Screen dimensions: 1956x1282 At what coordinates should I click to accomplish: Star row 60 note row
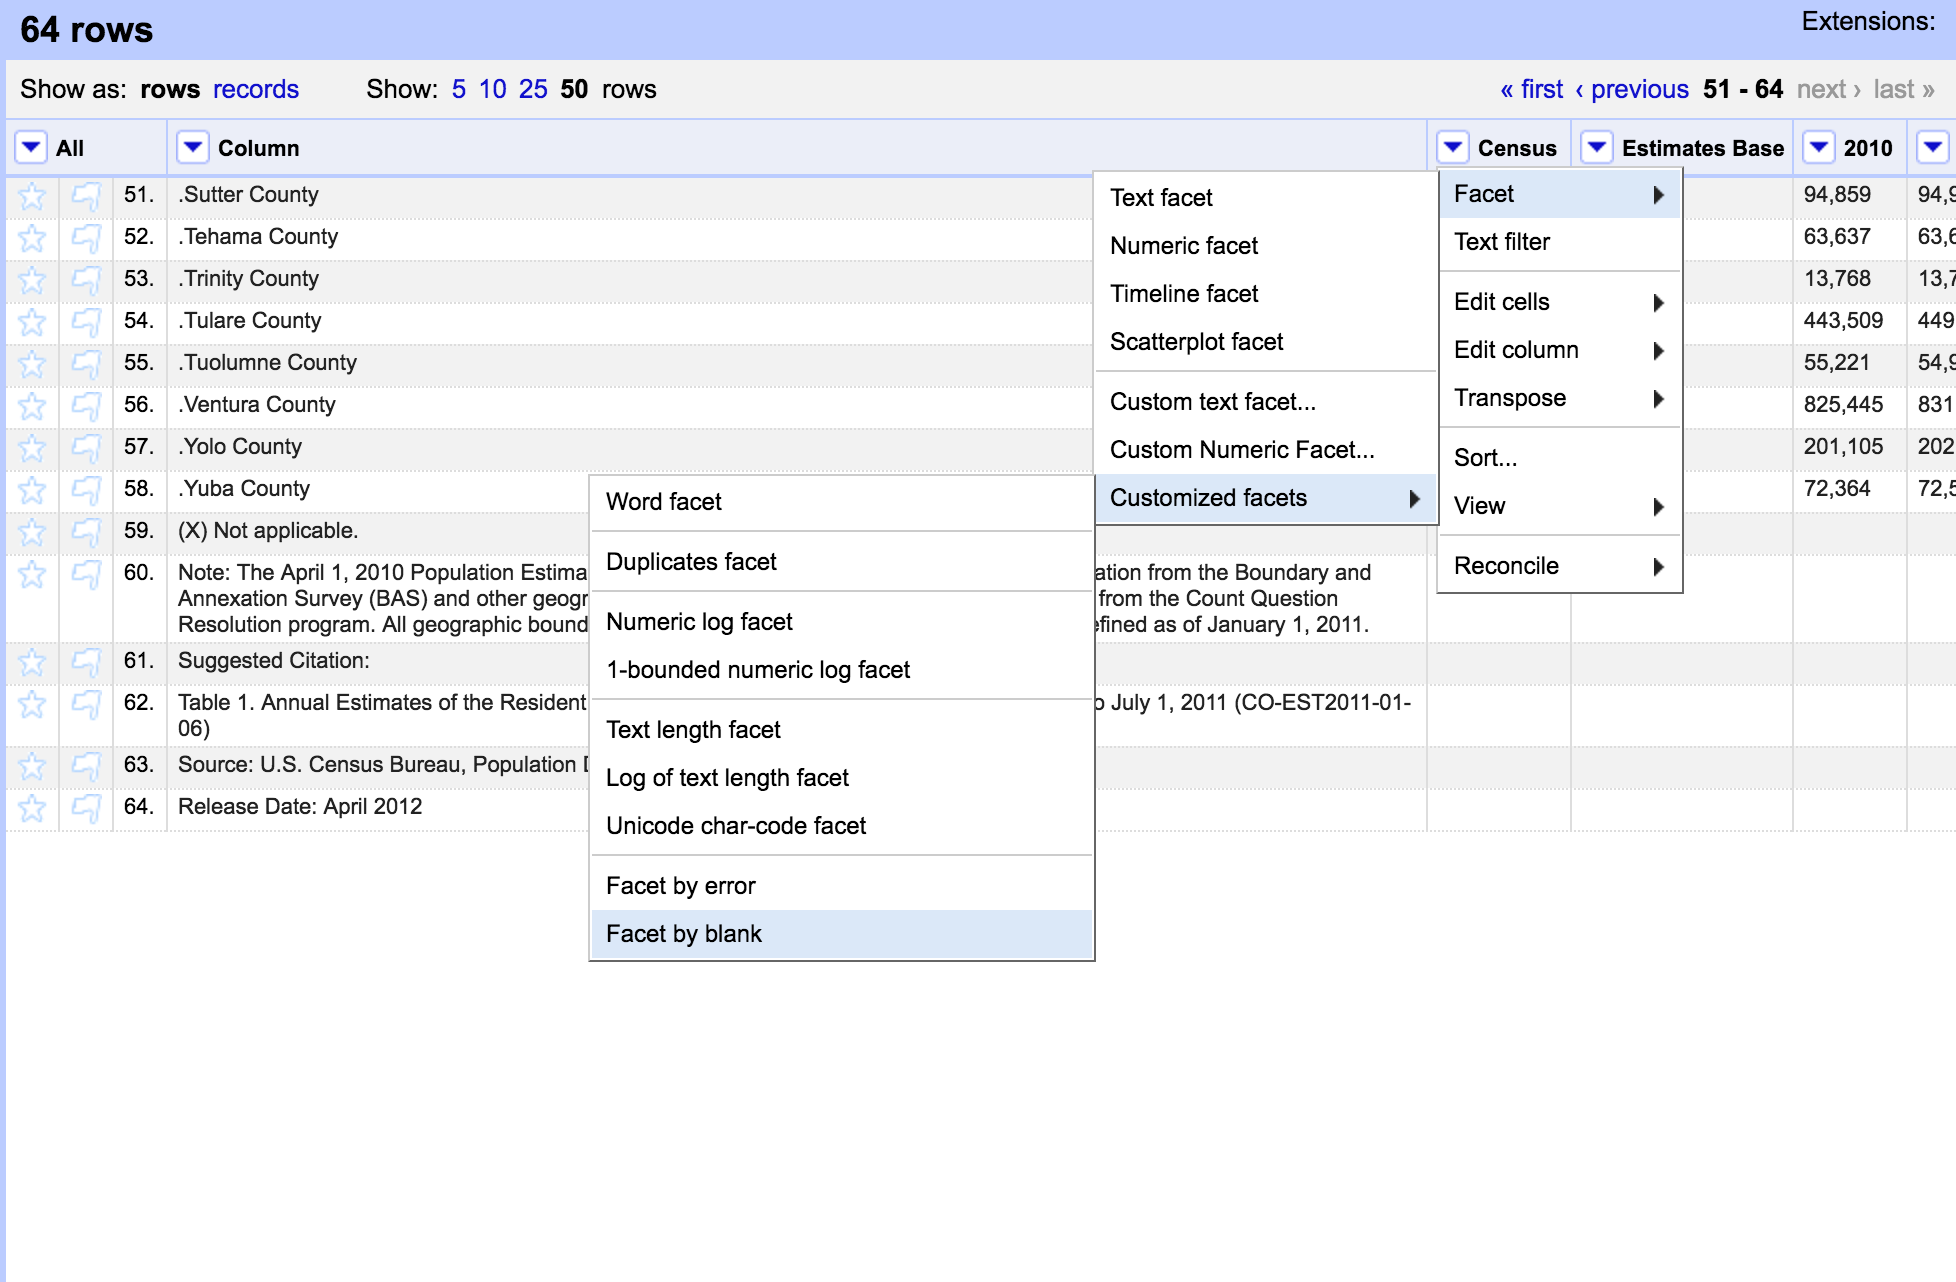pyautogui.click(x=32, y=574)
